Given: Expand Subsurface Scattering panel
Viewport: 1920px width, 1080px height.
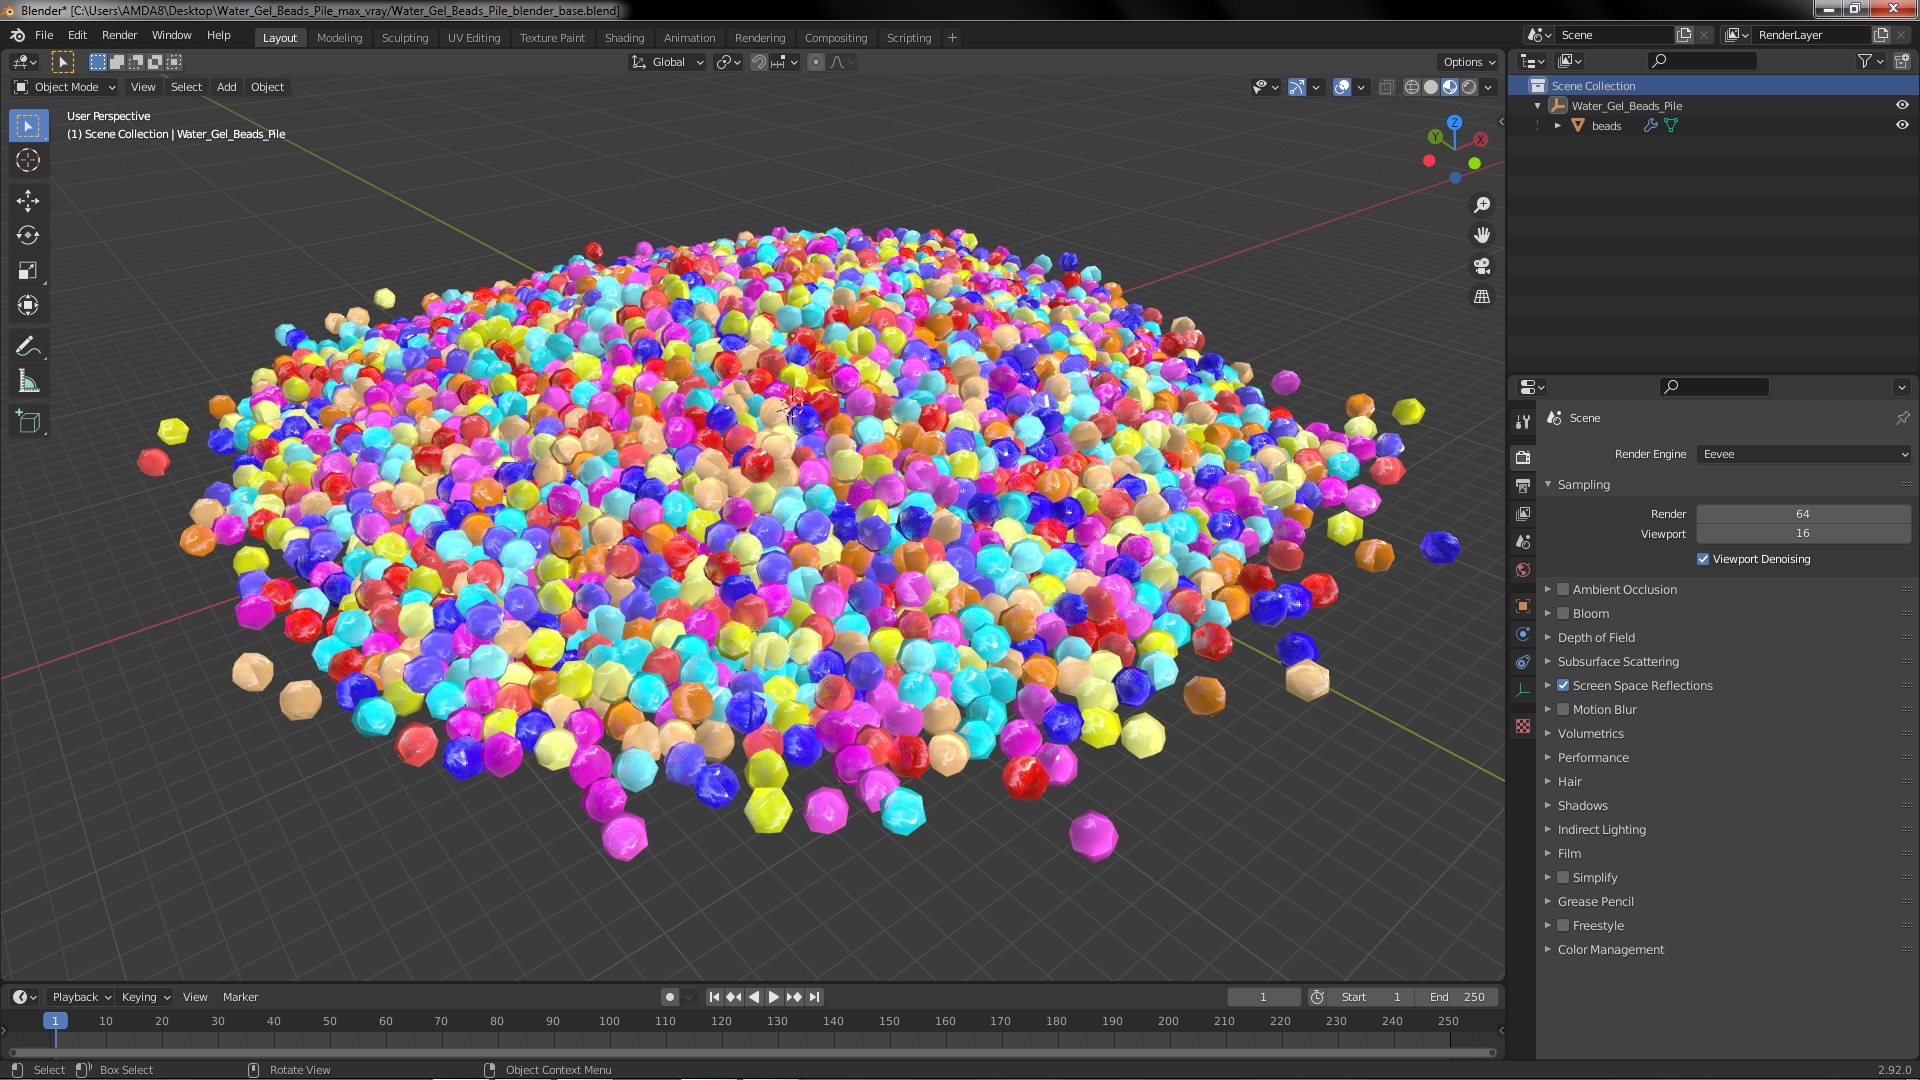Looking at the screenshot, I should (x=1618, y=661).
